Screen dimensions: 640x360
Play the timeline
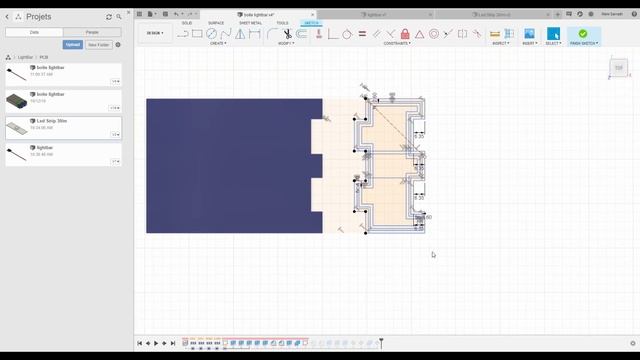pyautogui.click(x=156, y=343)
